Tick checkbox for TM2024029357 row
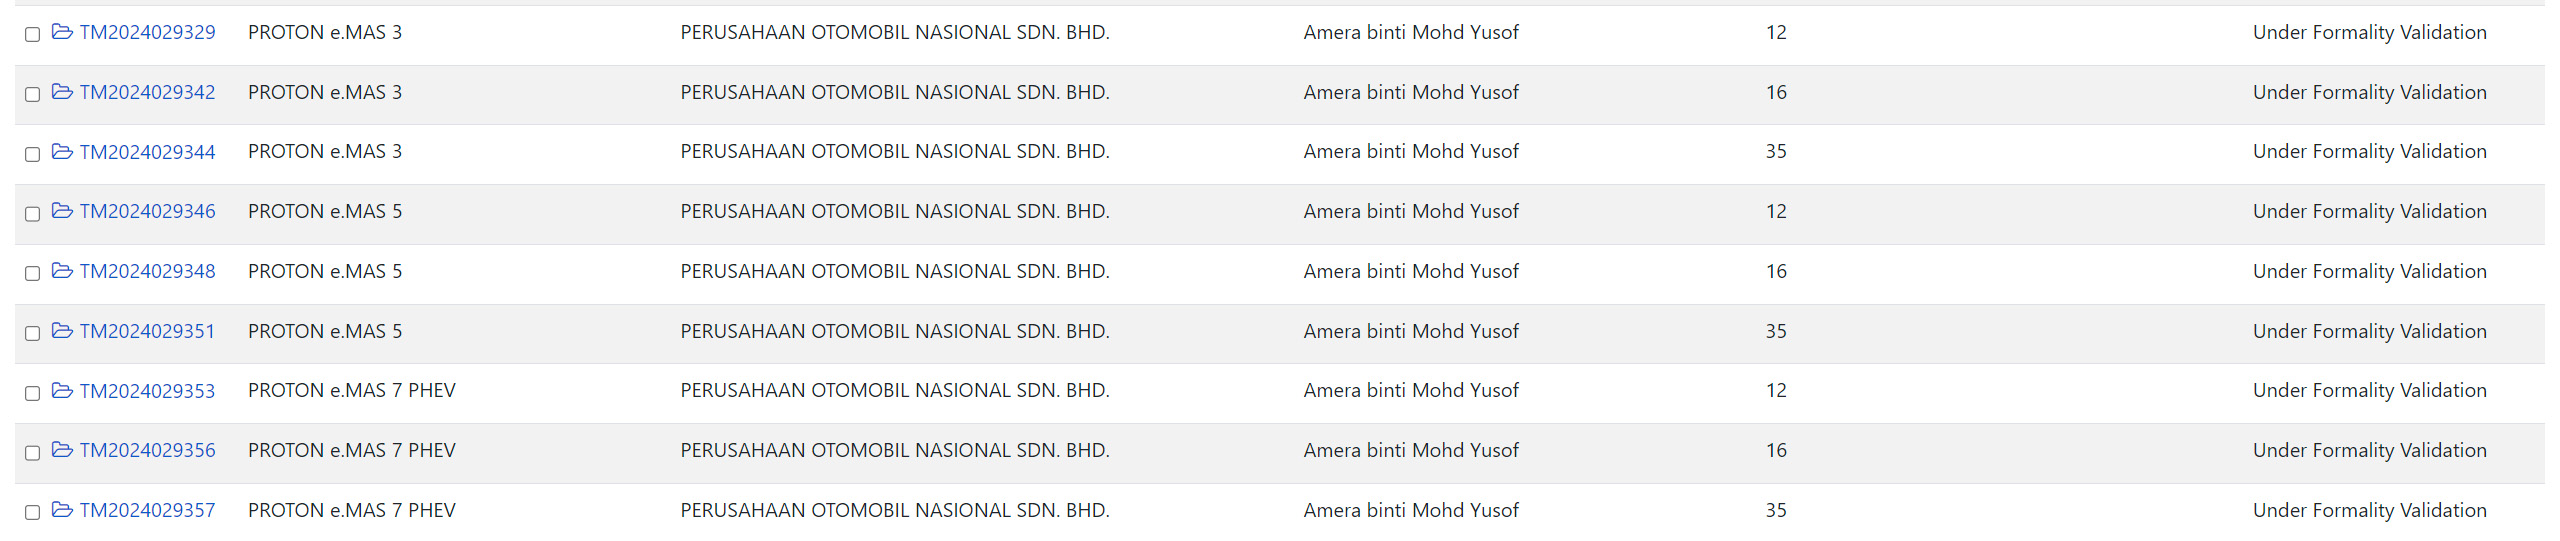This screenshot has height=541, width=2560. [32, 513]
